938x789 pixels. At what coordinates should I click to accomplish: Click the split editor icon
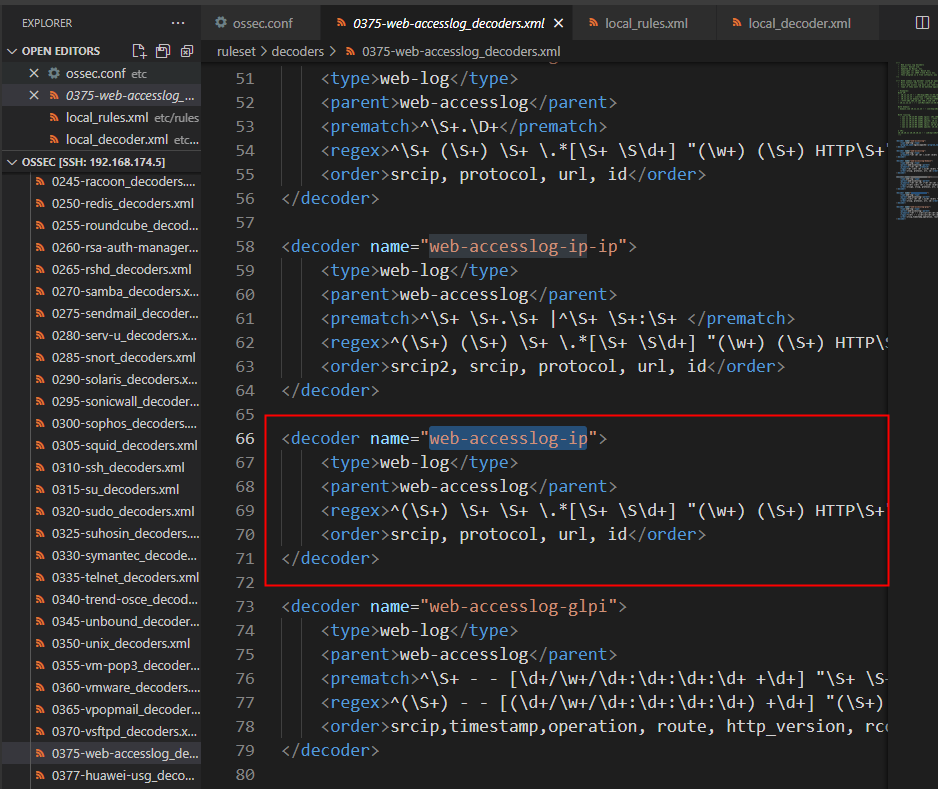point(922,23)
